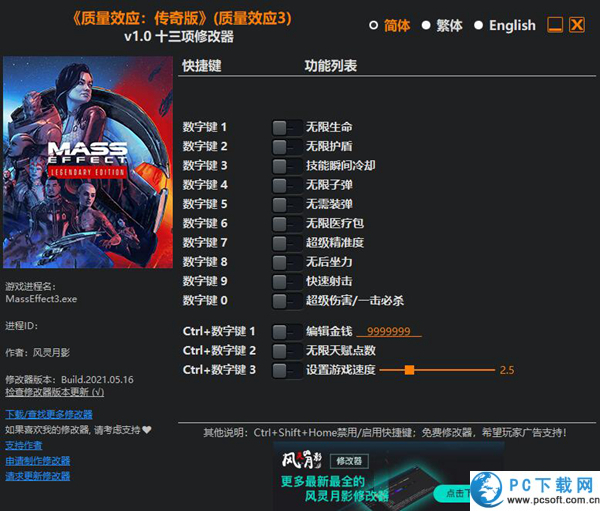Close the trainer with the X button
The width and height of the screenshot is (600, 511).
coord(577,25)
